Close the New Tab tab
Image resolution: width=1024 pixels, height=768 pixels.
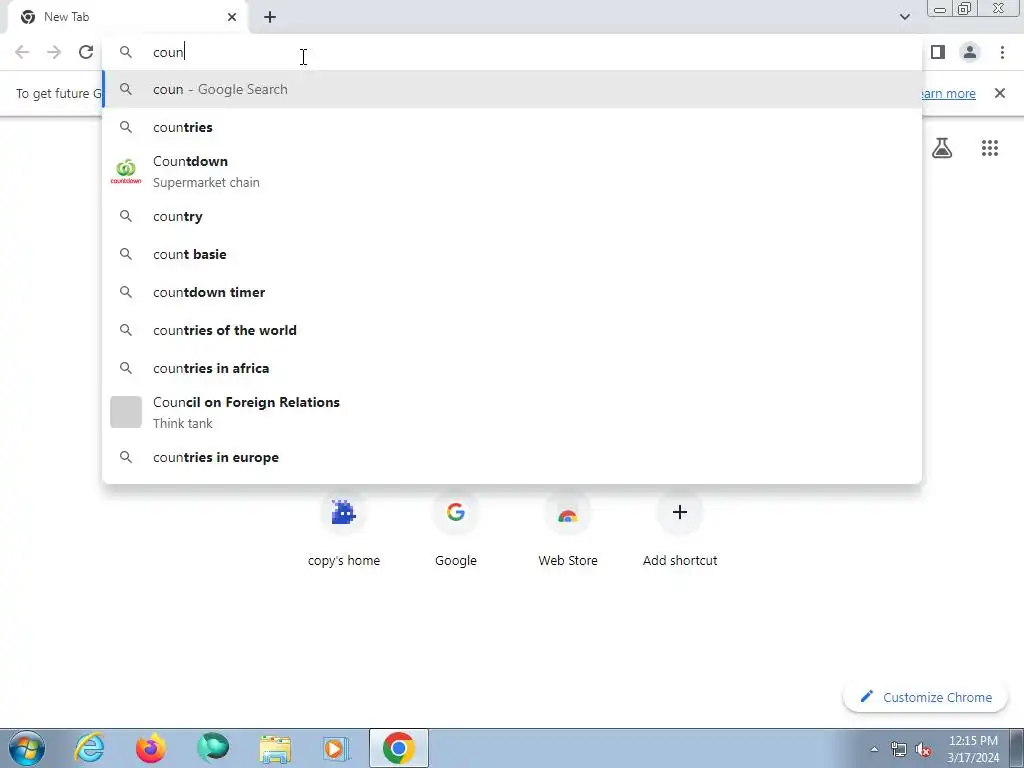tap(232, 17)
